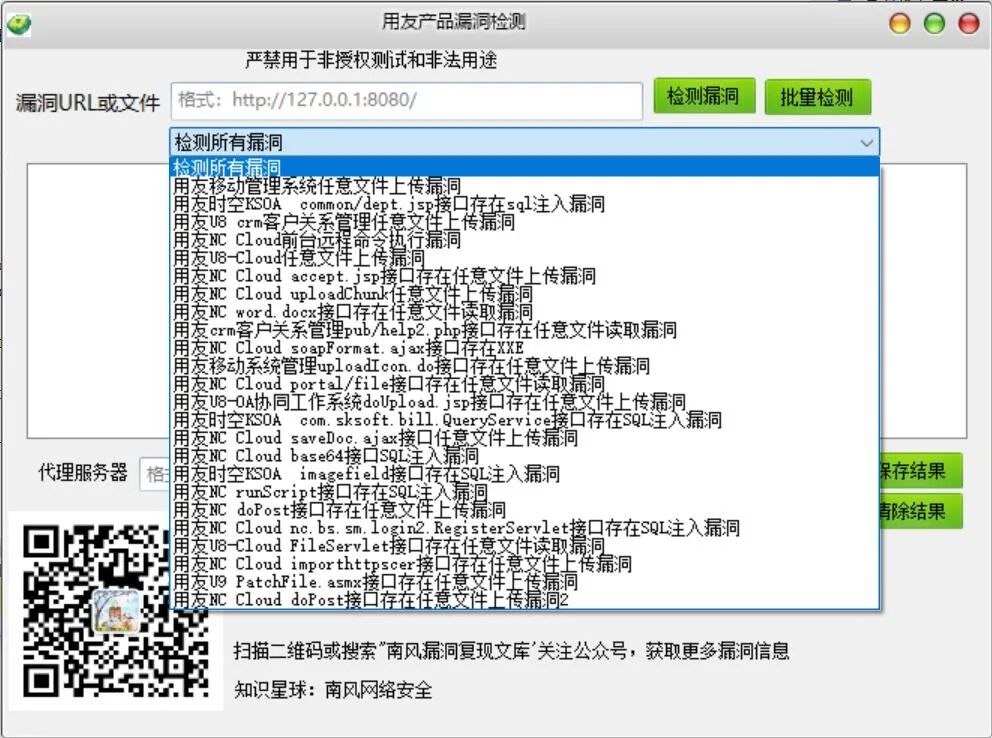Choose NC Cloud importhttpscer upload option
The height and width of the screenshot is (738, 992).
(x=524, y=563)
